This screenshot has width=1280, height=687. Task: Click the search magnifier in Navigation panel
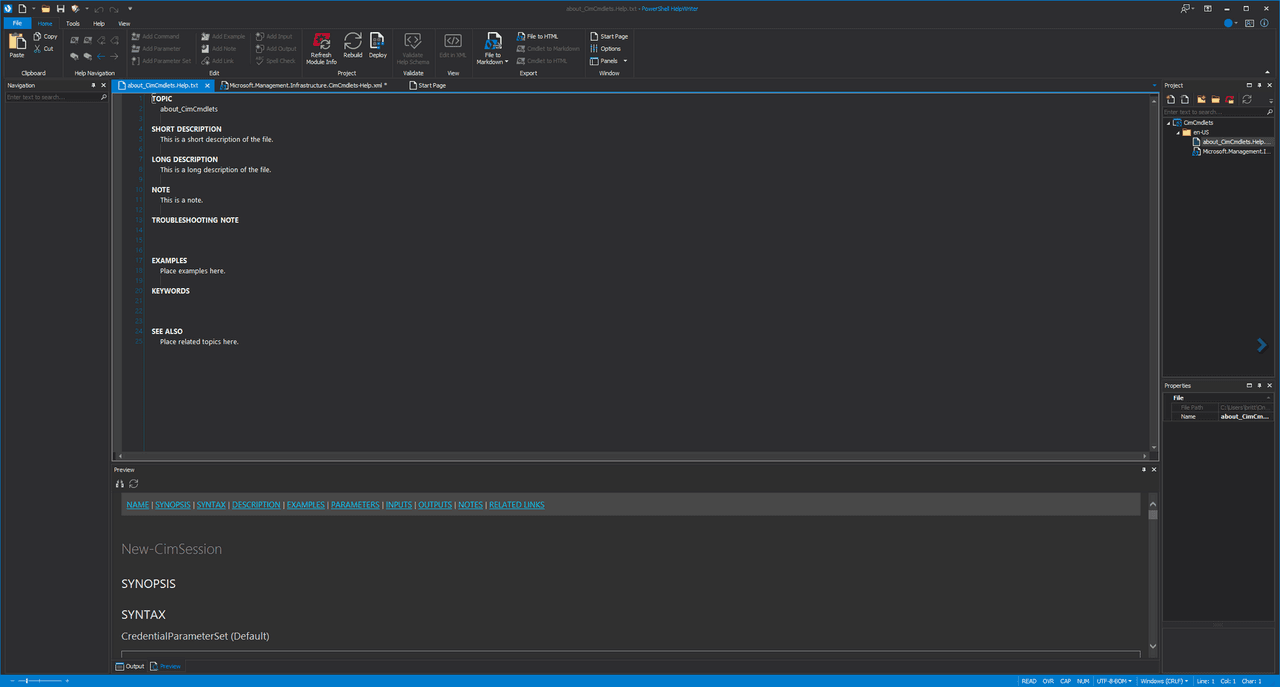point(103,97)
